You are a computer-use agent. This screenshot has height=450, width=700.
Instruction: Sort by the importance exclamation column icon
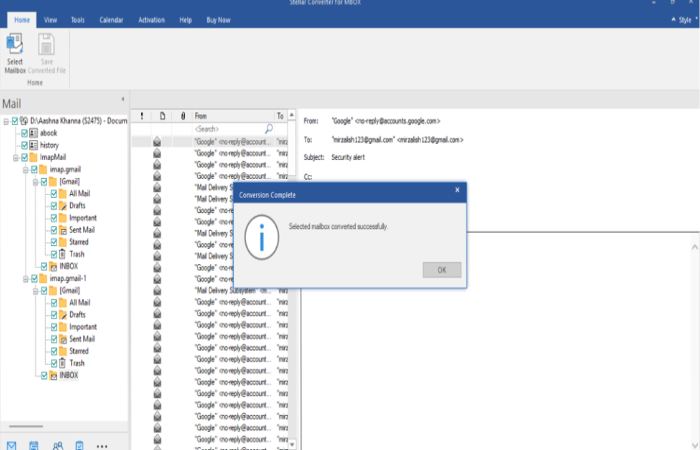coord(142,116)
